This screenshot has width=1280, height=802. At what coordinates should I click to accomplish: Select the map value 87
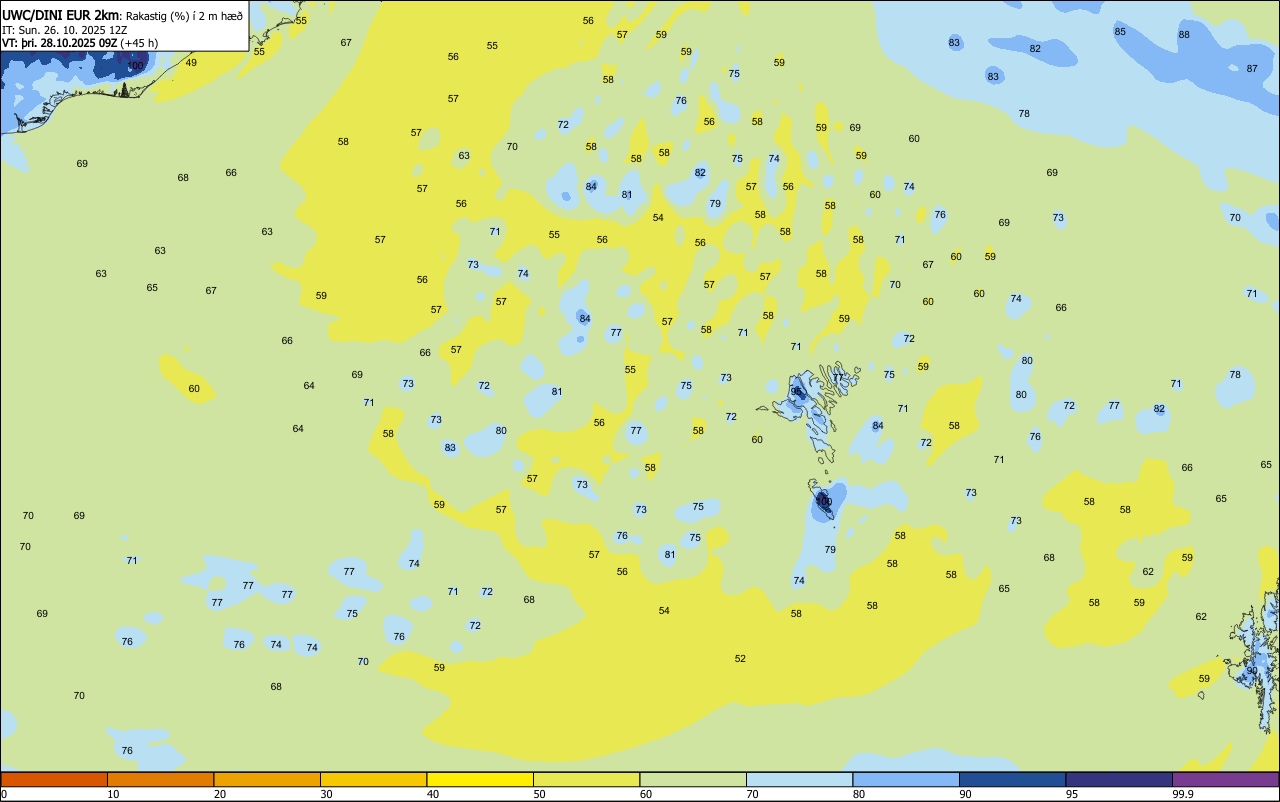pos(1252,68)
